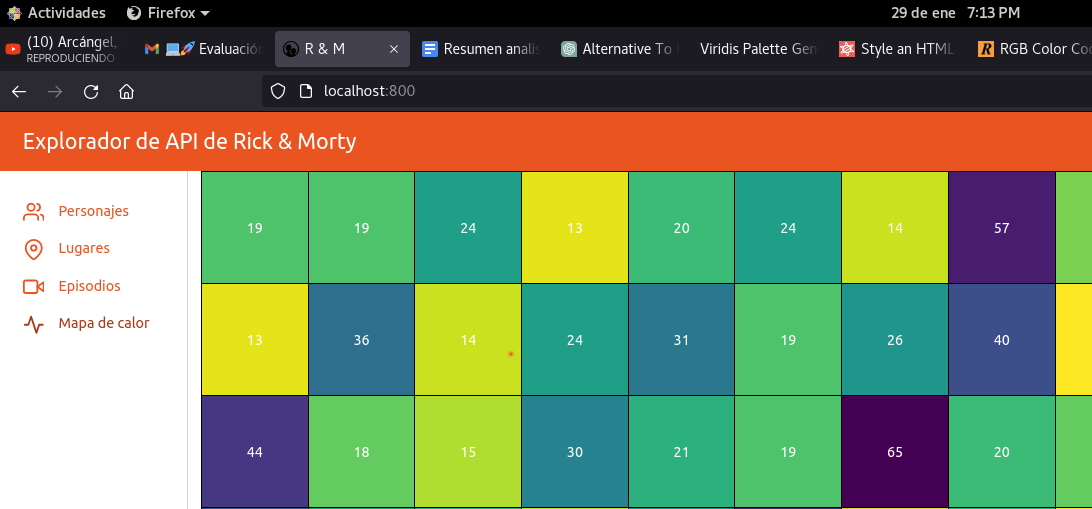Click the green heatmap cell showing 21
This screenshot has width=1092, height=509.
tap(681, 452)
